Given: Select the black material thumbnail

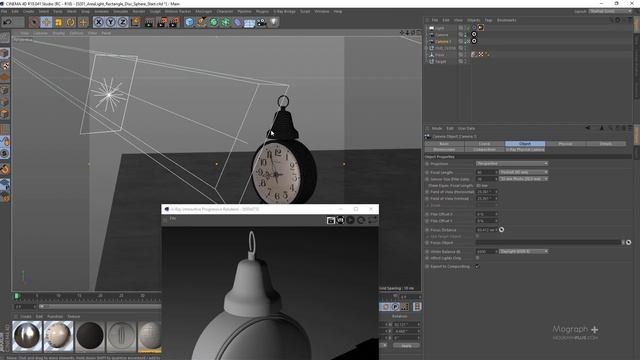Looking at the screenshot, I should coord(90,336).
